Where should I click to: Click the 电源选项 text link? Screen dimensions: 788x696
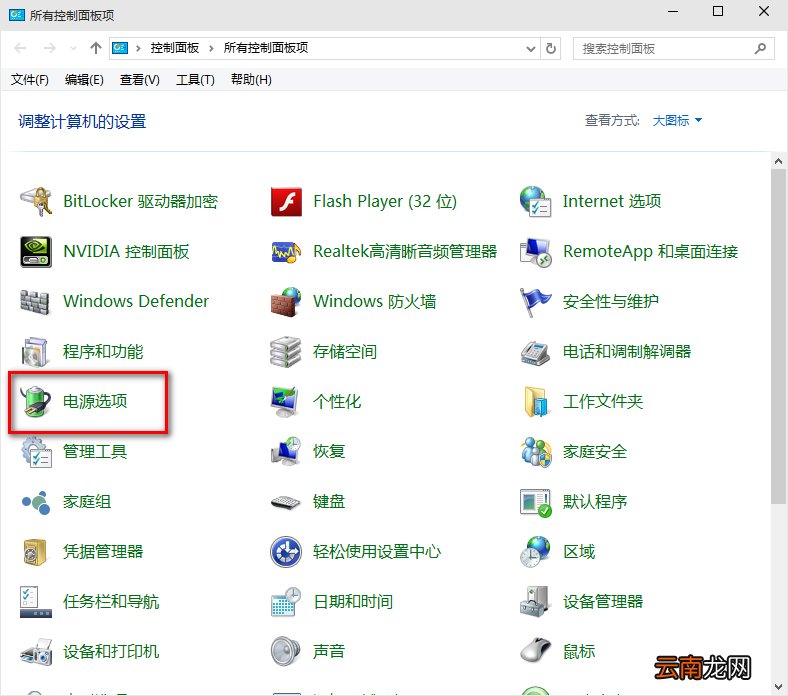click(95, 402)
